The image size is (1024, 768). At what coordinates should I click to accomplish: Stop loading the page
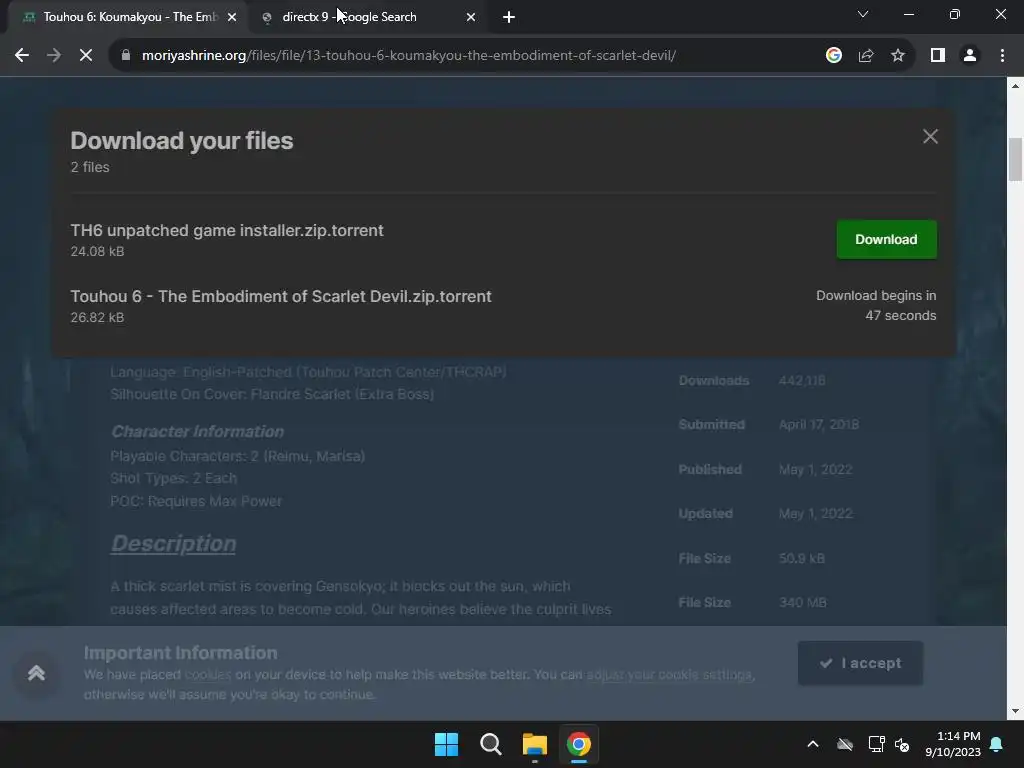click(x=86, y=56)
